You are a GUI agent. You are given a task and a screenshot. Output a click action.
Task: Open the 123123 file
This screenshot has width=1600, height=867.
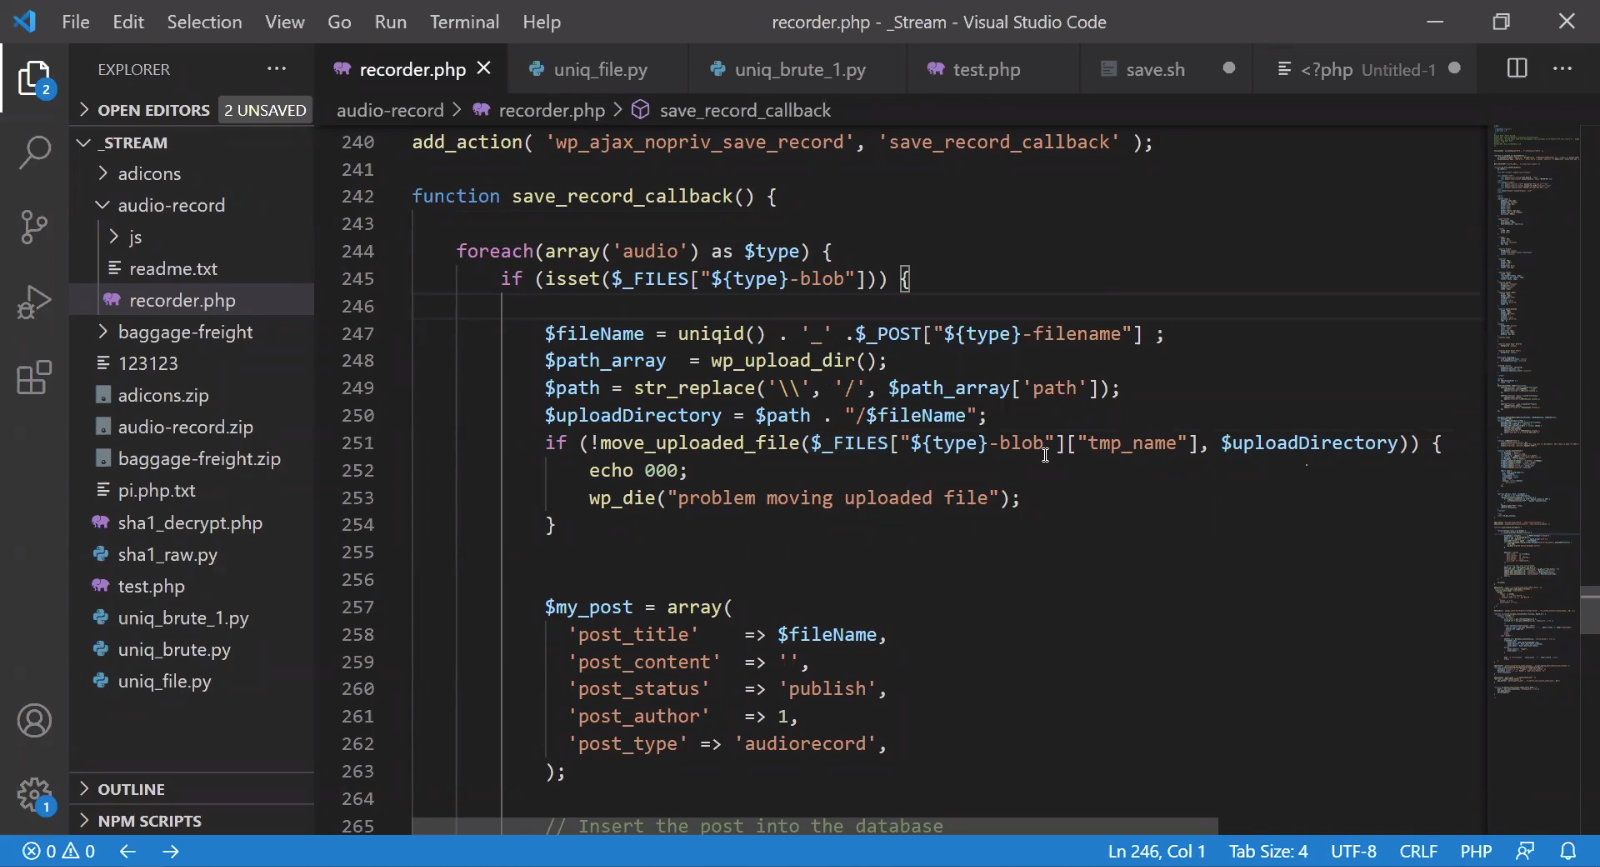pyautogui.click(x=192, y=364)
